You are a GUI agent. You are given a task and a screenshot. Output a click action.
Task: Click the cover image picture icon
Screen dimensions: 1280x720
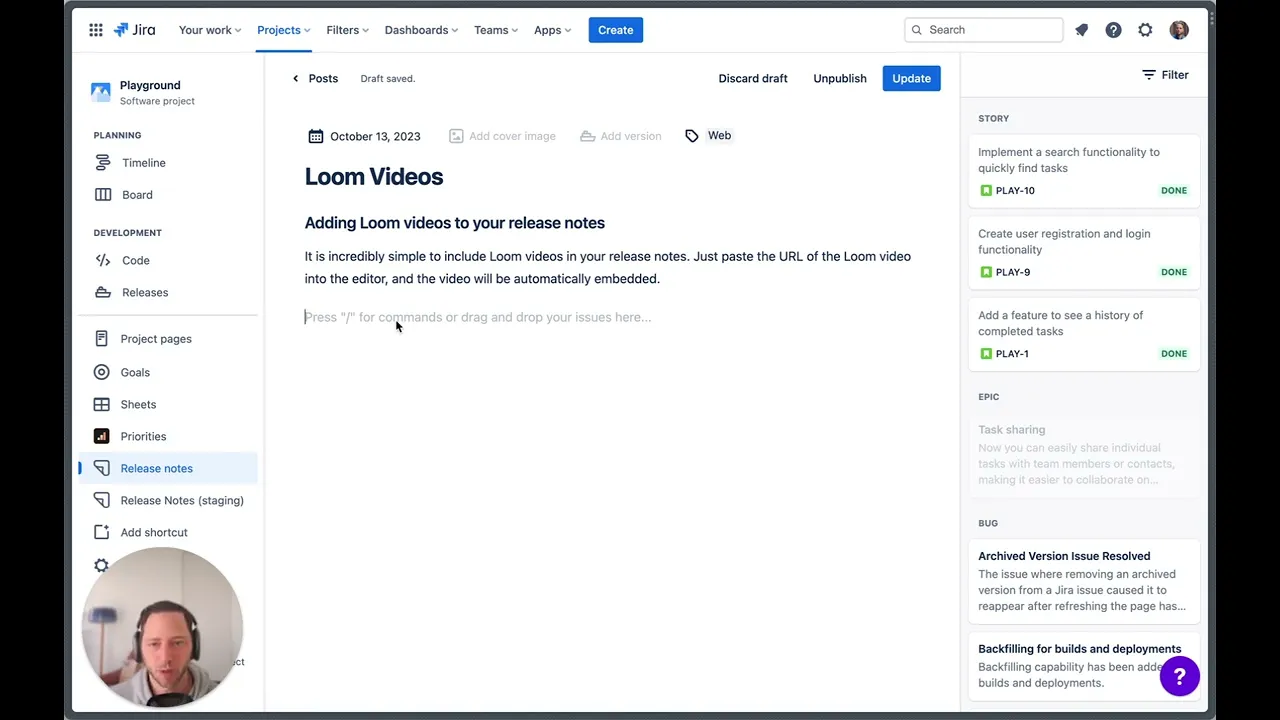(x=456, y=136)
